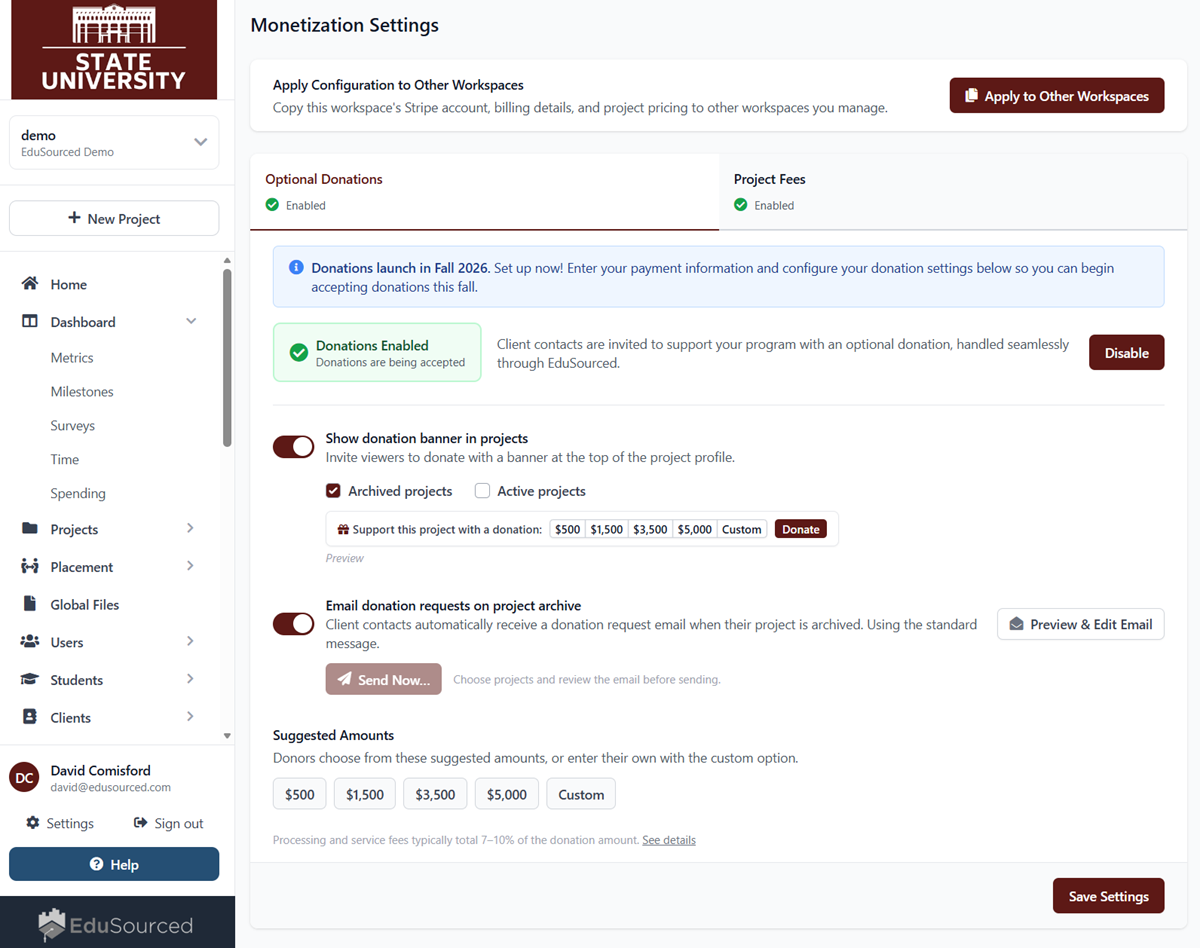Expand the Users menu chevron
Image resolution: width=1200 pixels, height=948 pixels.
point(190,641)
